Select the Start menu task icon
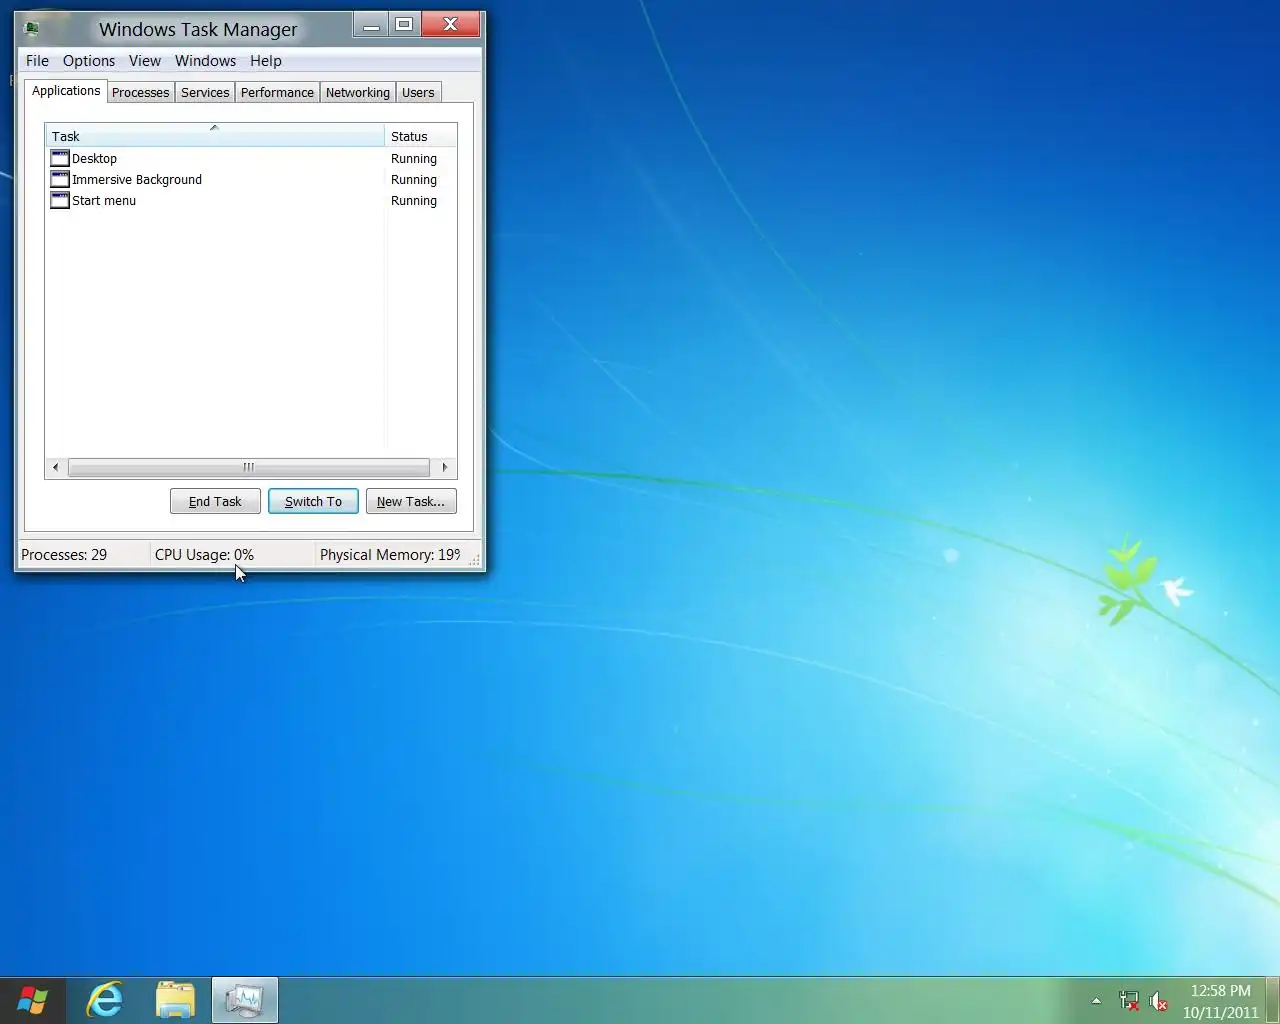 (60, 200)
